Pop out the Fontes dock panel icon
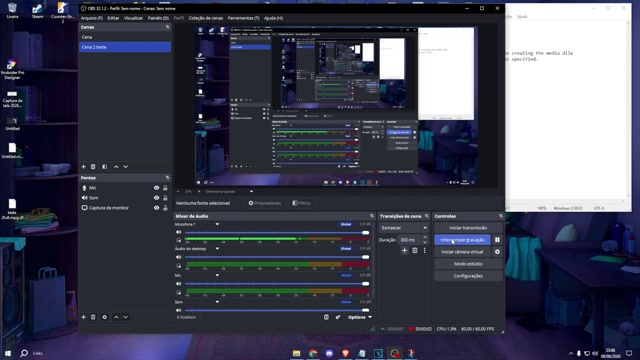The image size is (640, 360). [167, 178]
